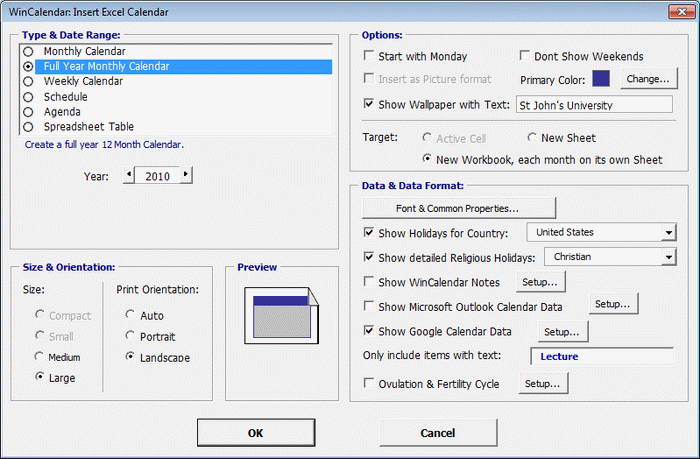Viewport: 700px width, 459px height.
Task: Click the Primary Color blue swatch
Action: (601, 79)
